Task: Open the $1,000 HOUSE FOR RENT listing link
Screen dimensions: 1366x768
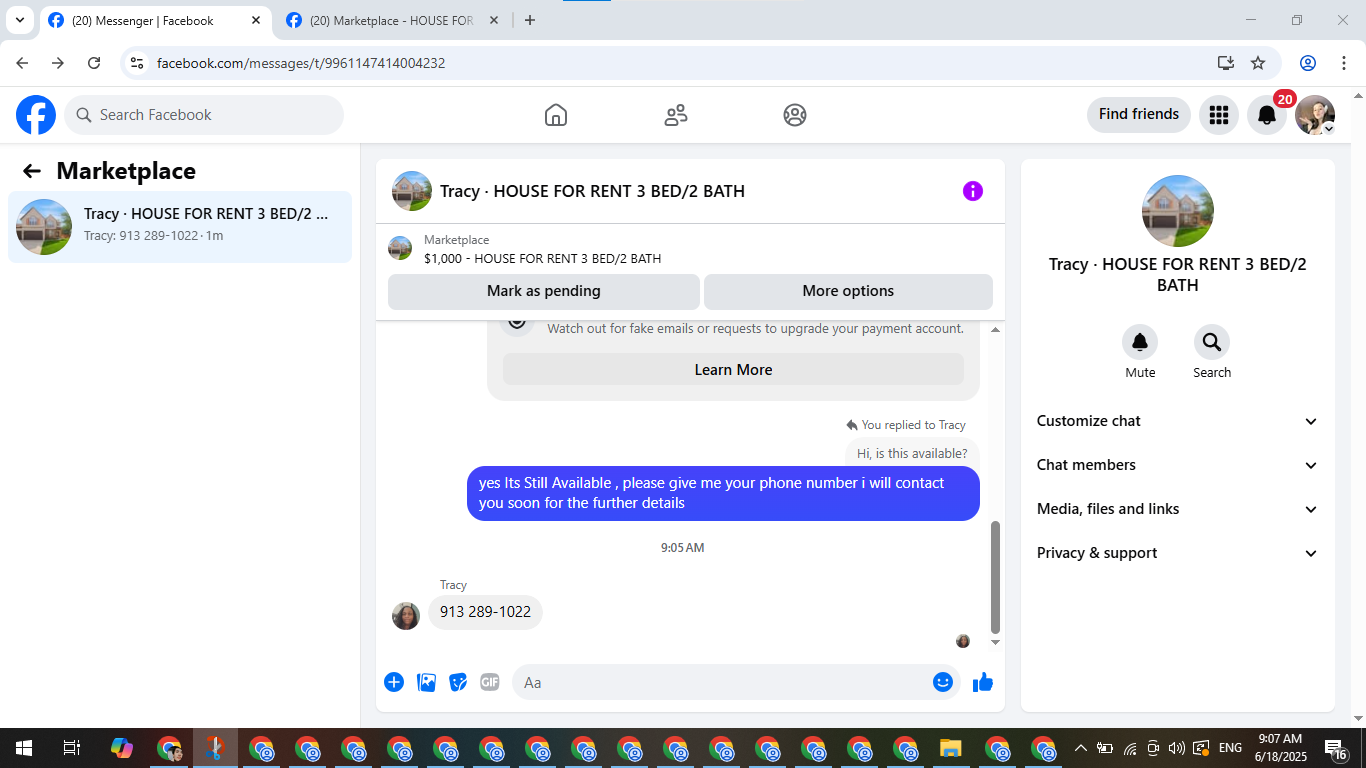Action: click(x=542, y=258)
